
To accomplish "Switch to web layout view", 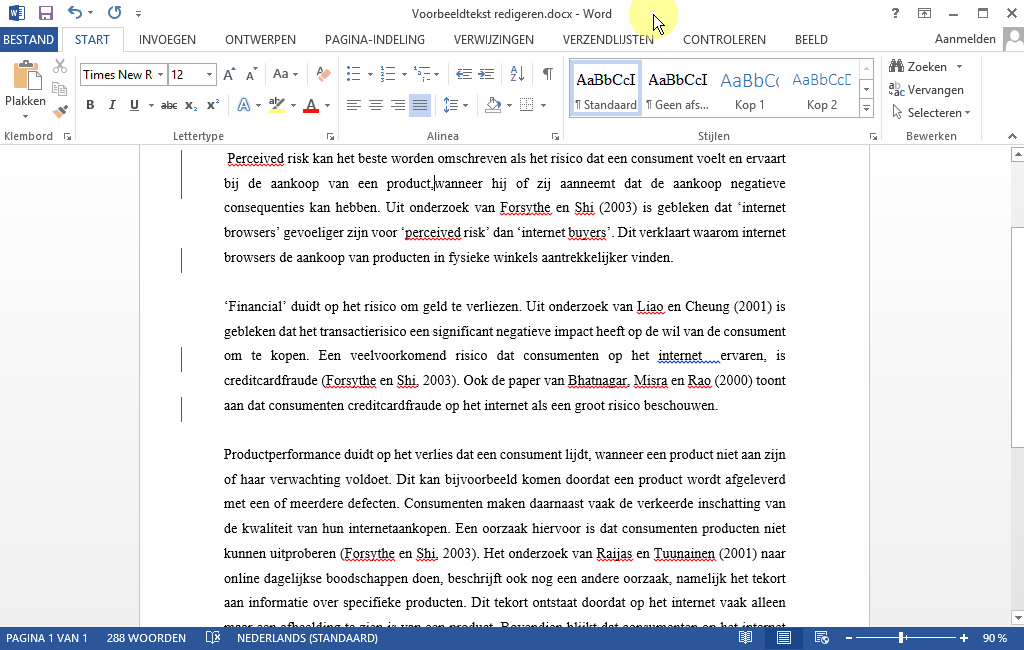I will point(822,638).
